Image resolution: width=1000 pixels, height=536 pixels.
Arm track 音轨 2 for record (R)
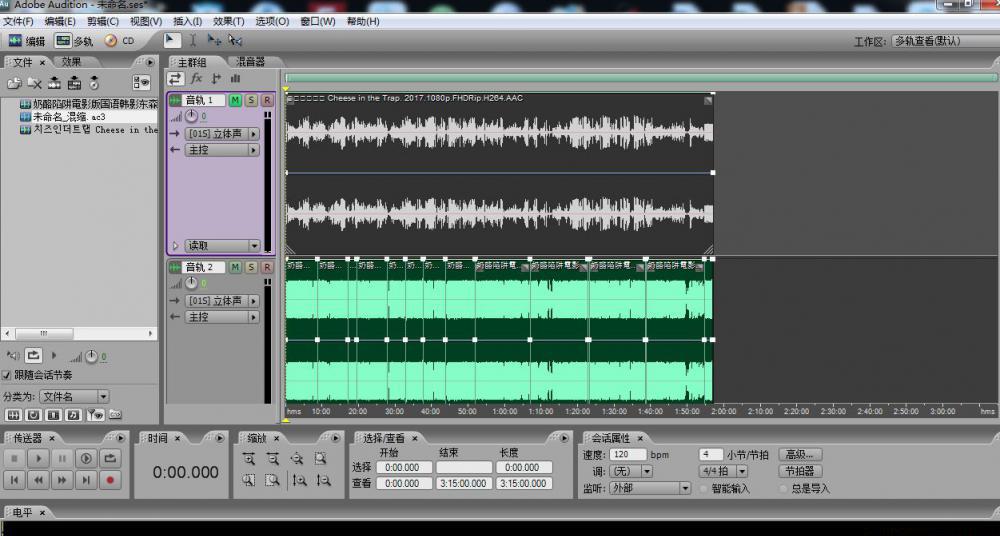267,267
